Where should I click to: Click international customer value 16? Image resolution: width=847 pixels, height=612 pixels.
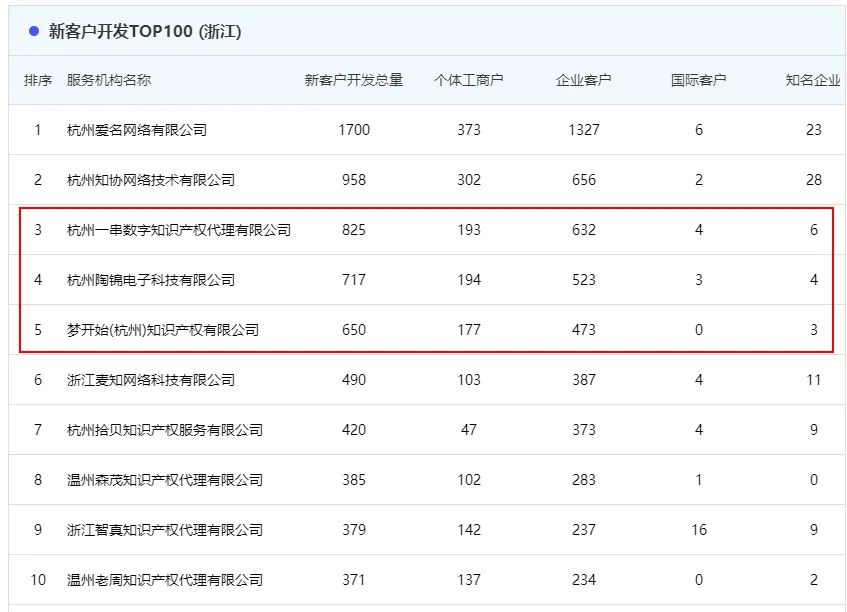point(698,530)
